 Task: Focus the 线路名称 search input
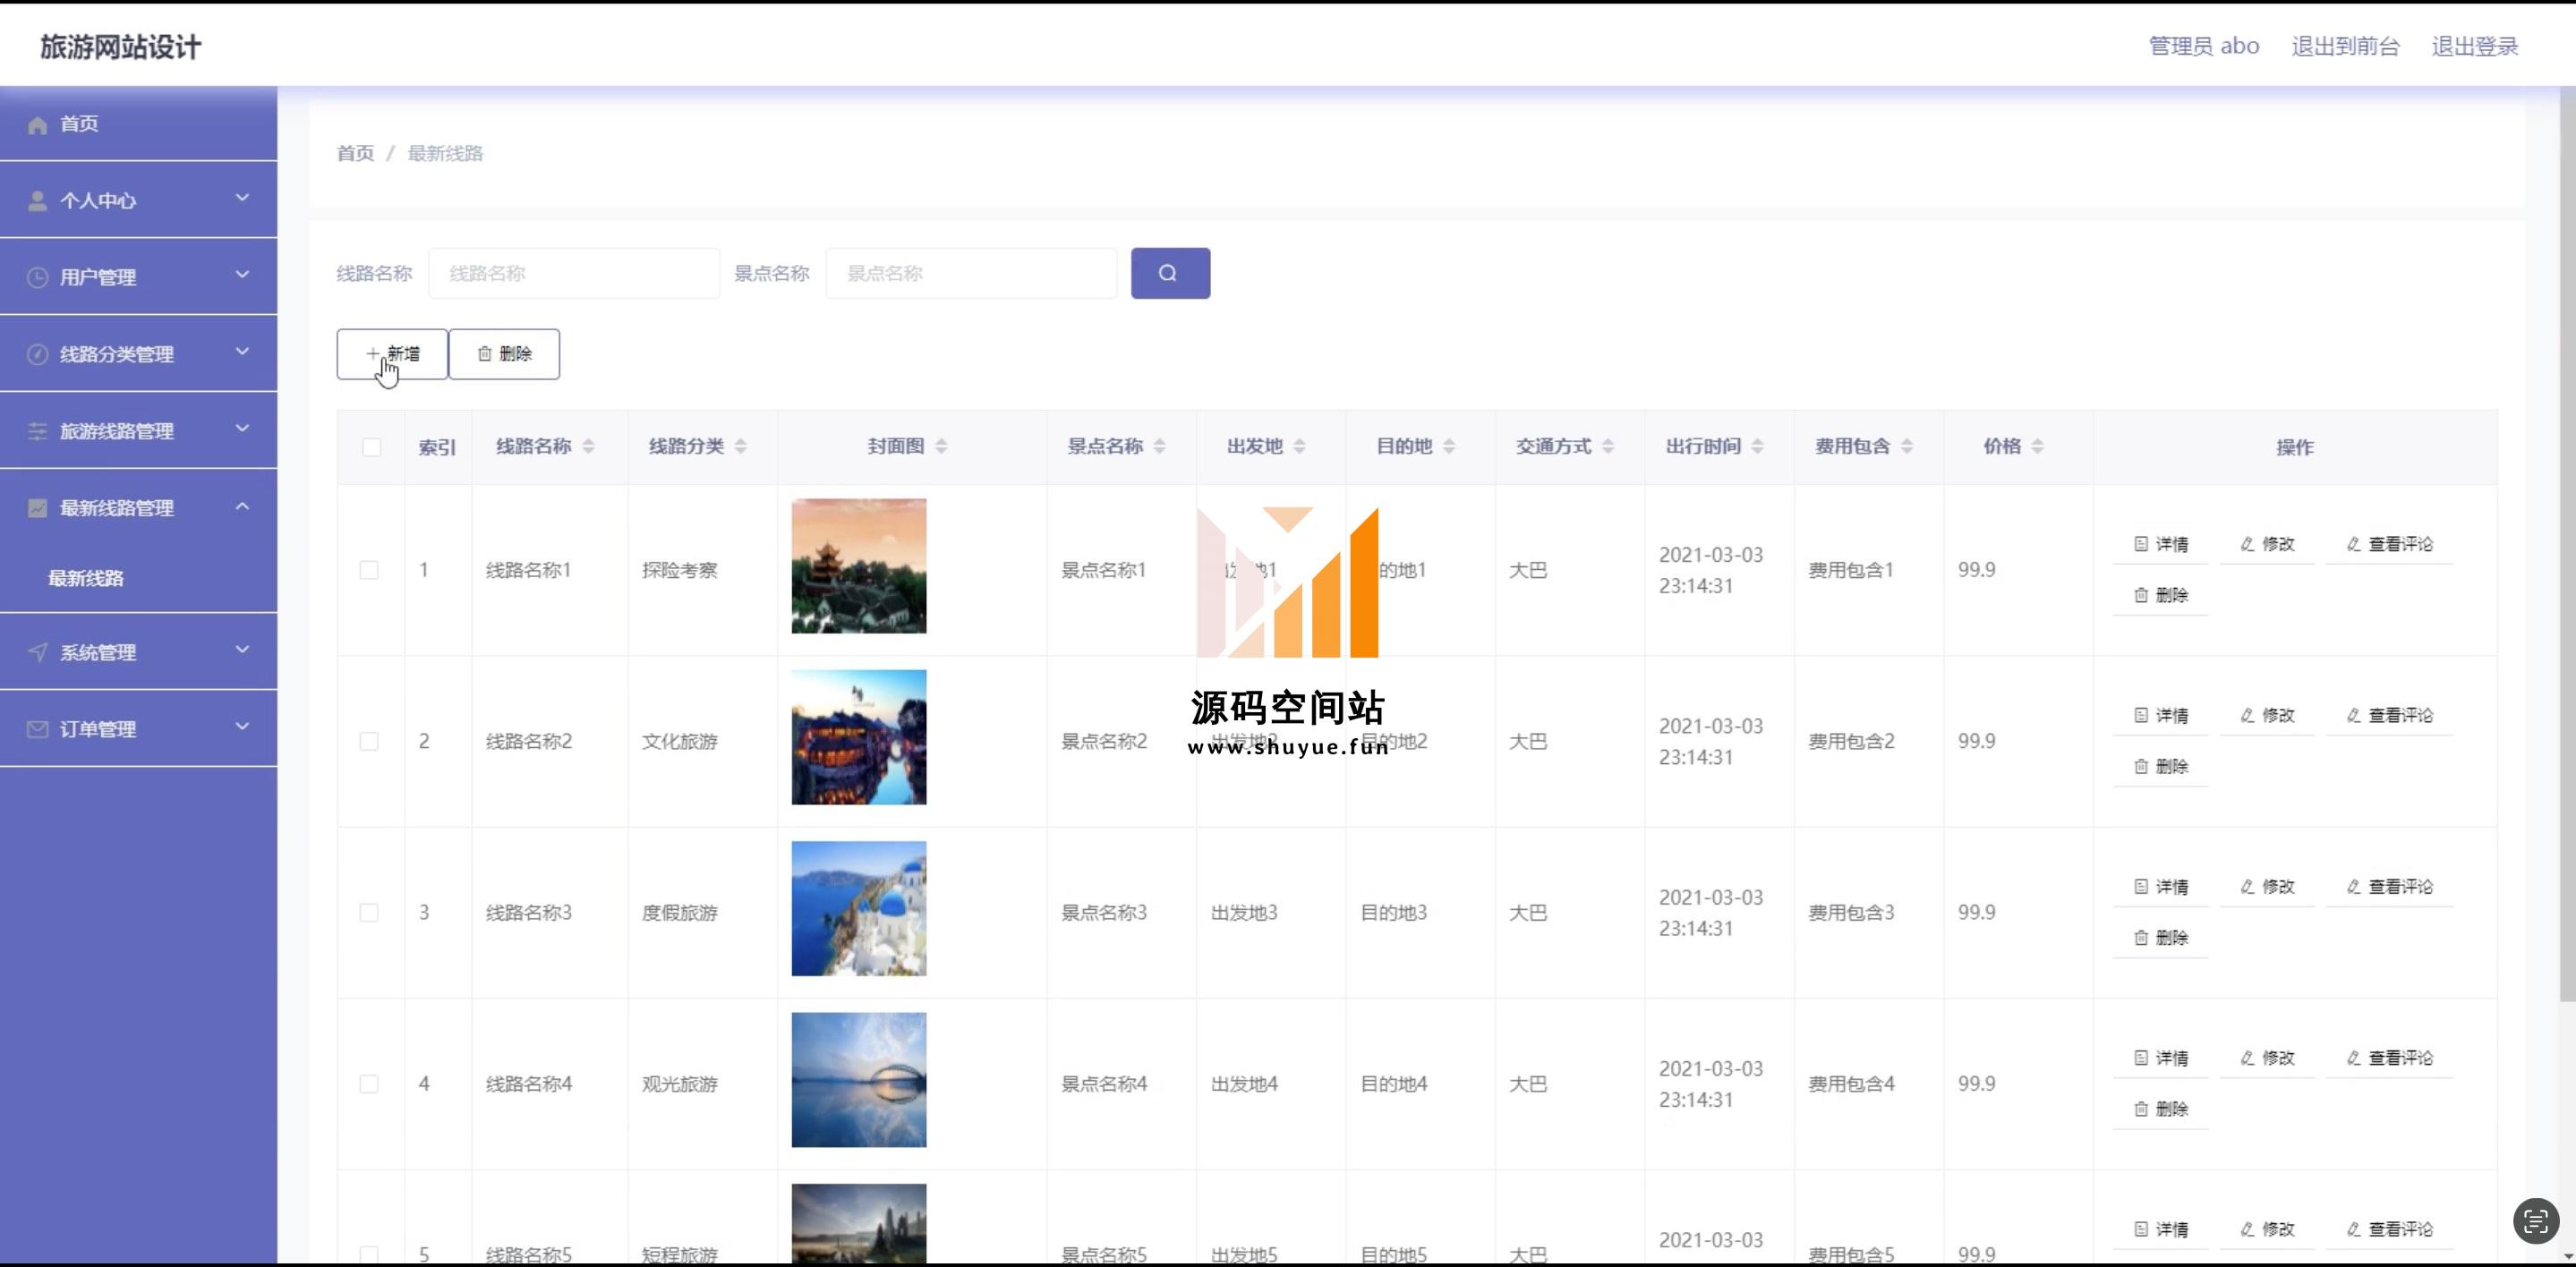[x=574, y=273]
